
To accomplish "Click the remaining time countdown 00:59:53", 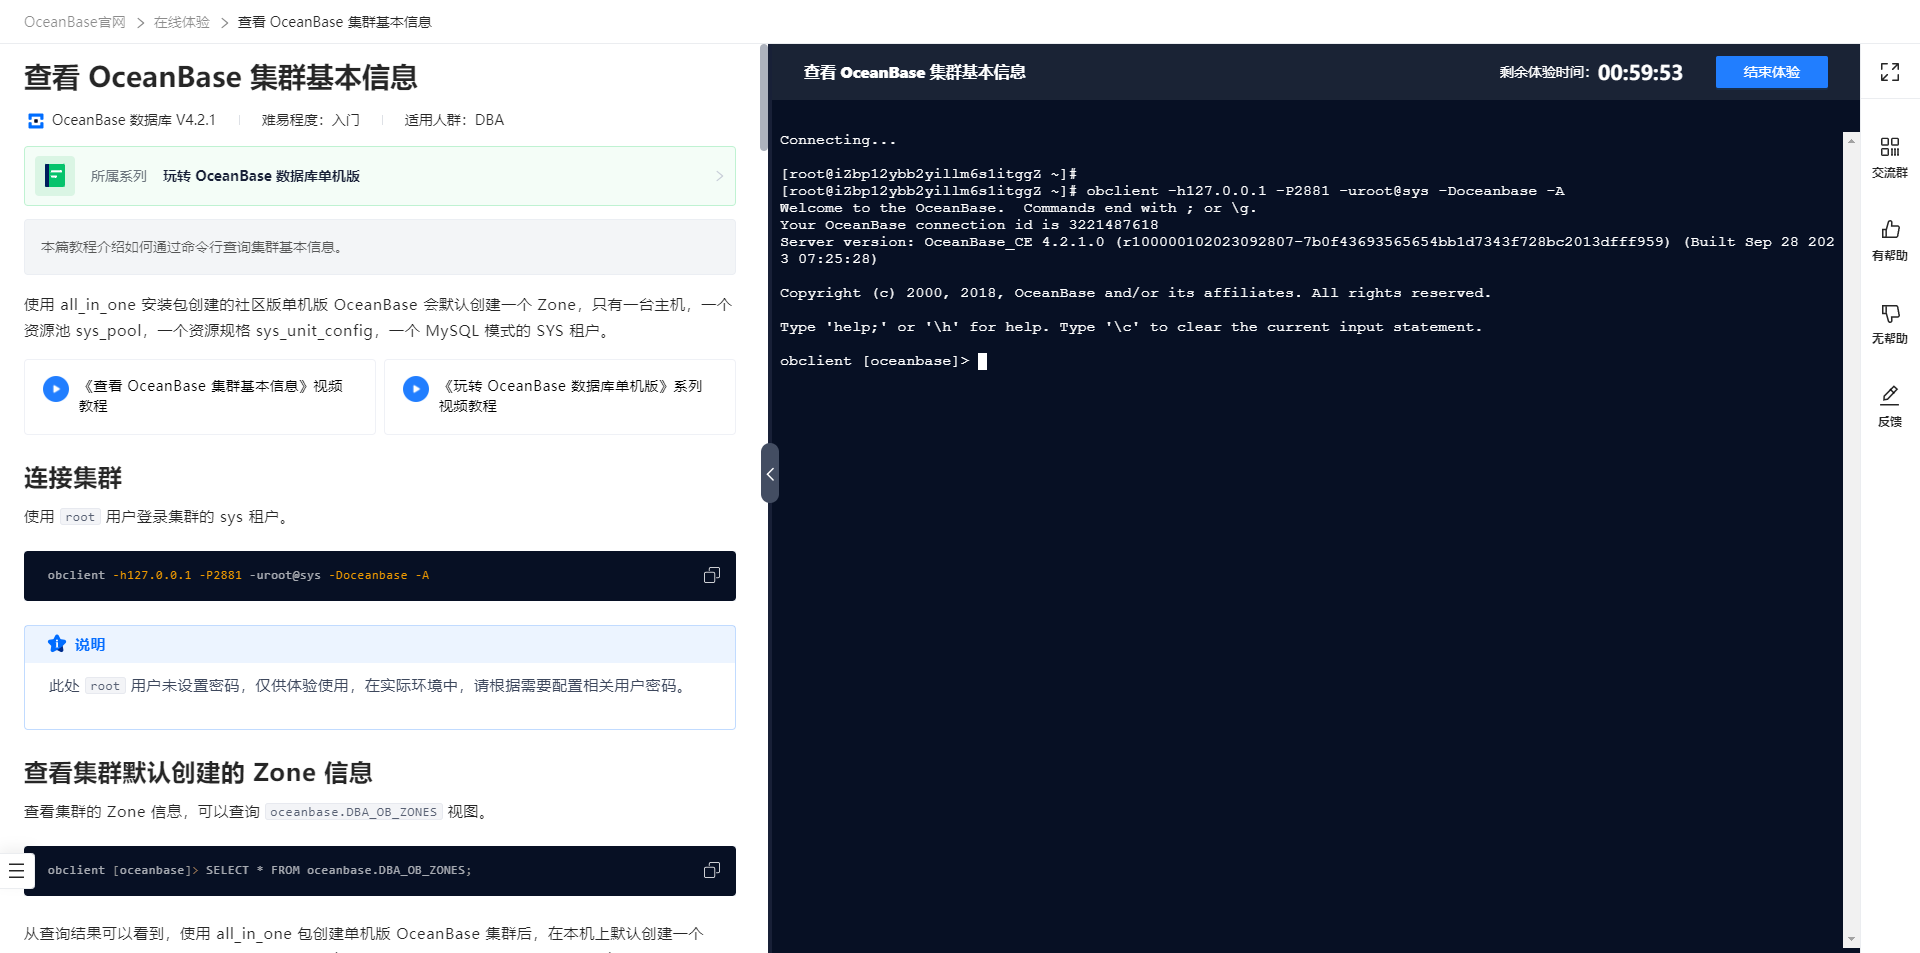I will coord(1640,73).
